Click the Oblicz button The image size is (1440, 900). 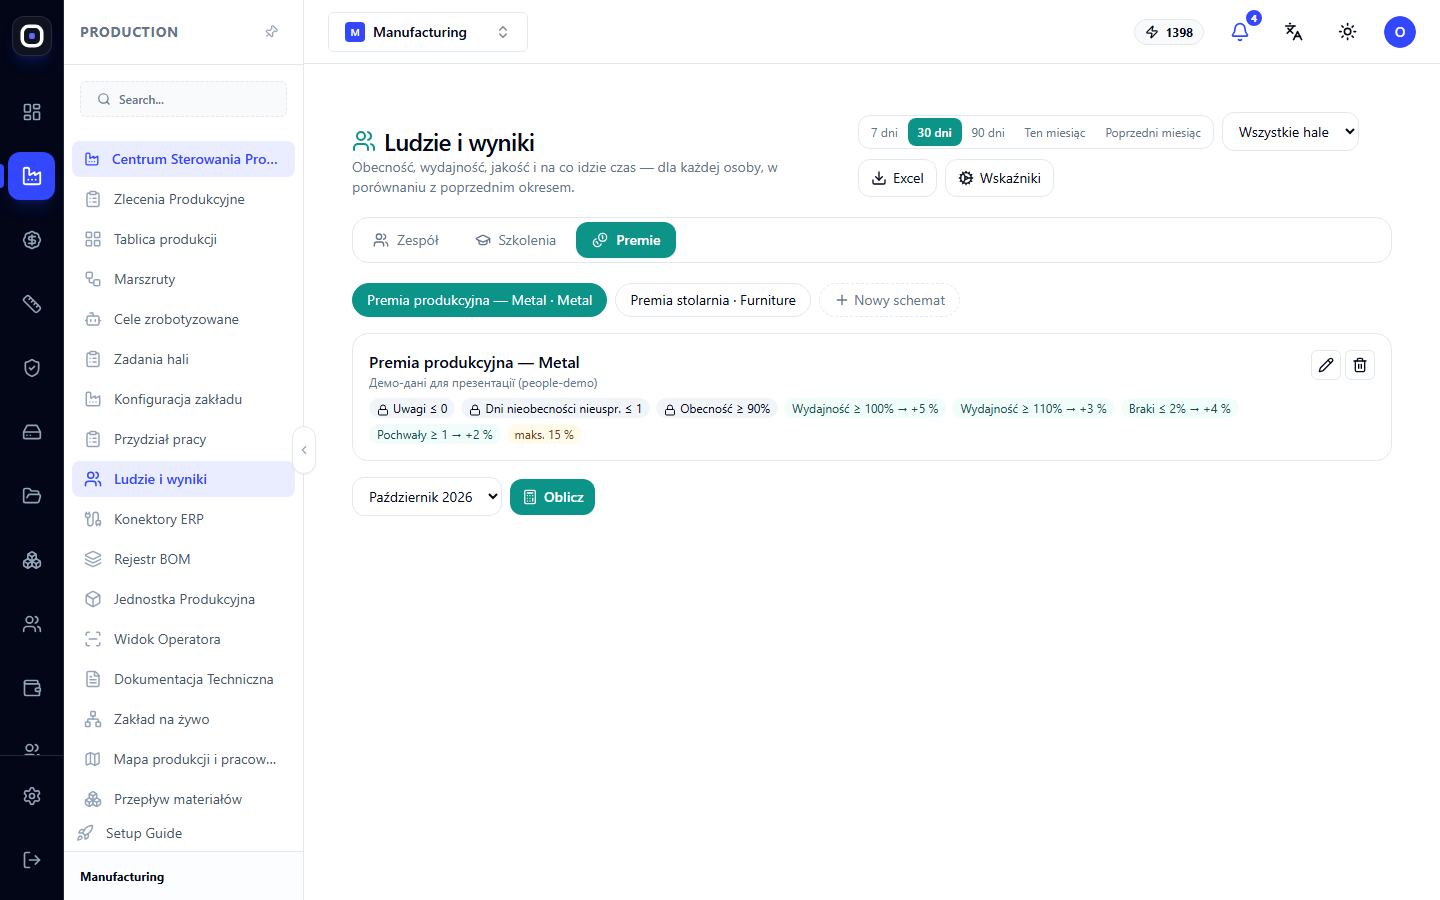552,497
